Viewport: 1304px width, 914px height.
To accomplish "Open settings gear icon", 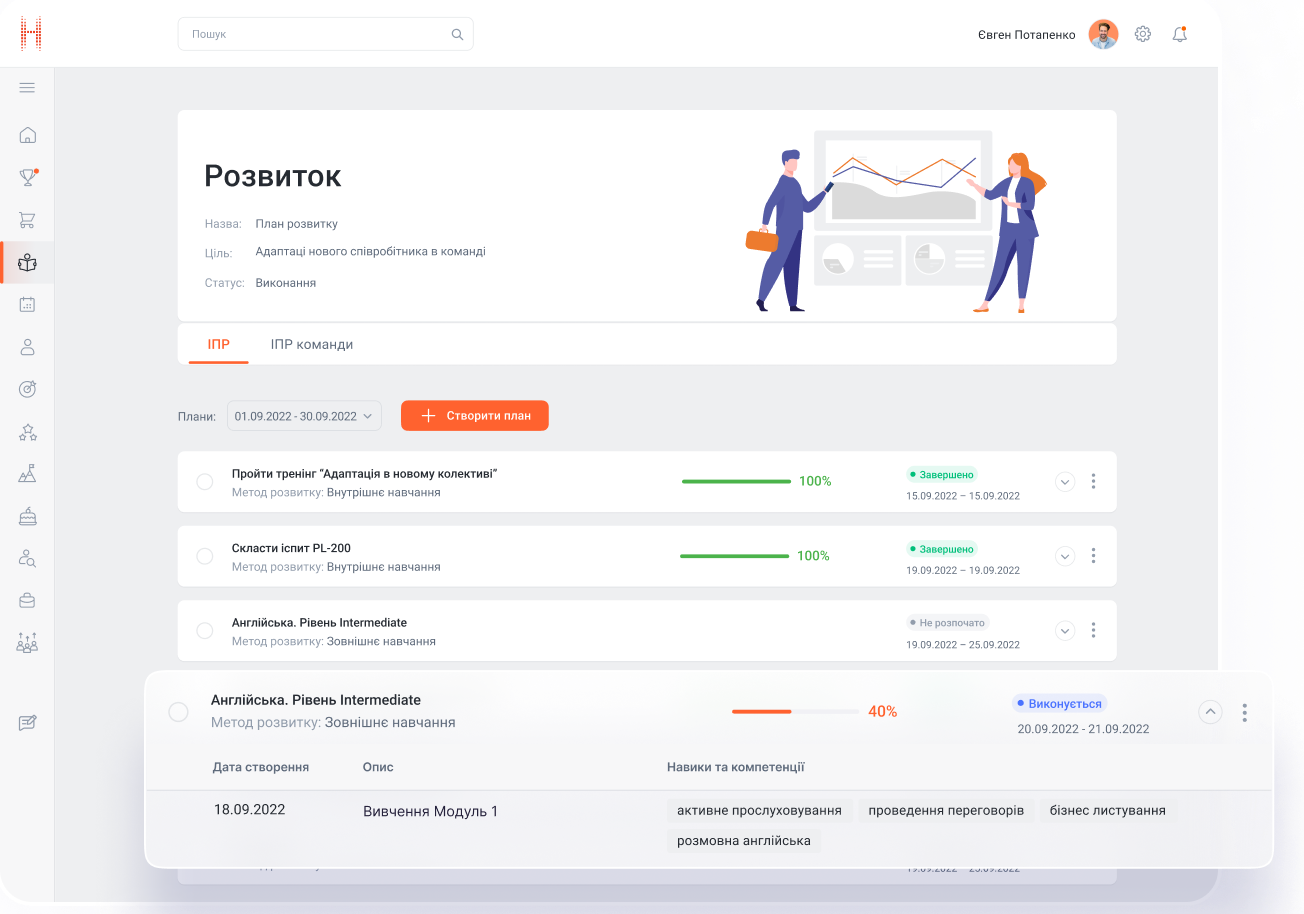I will point(1143,34).
